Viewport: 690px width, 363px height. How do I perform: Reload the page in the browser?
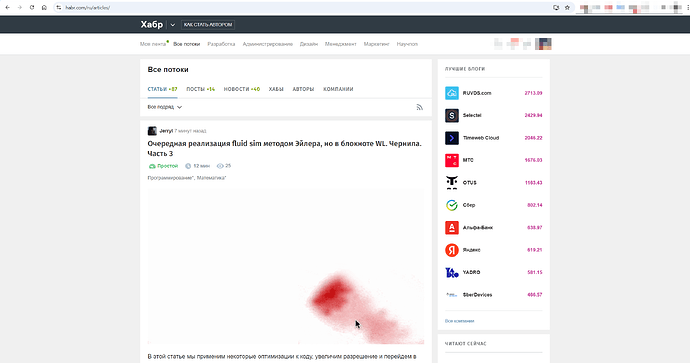(x=32, y=7)
